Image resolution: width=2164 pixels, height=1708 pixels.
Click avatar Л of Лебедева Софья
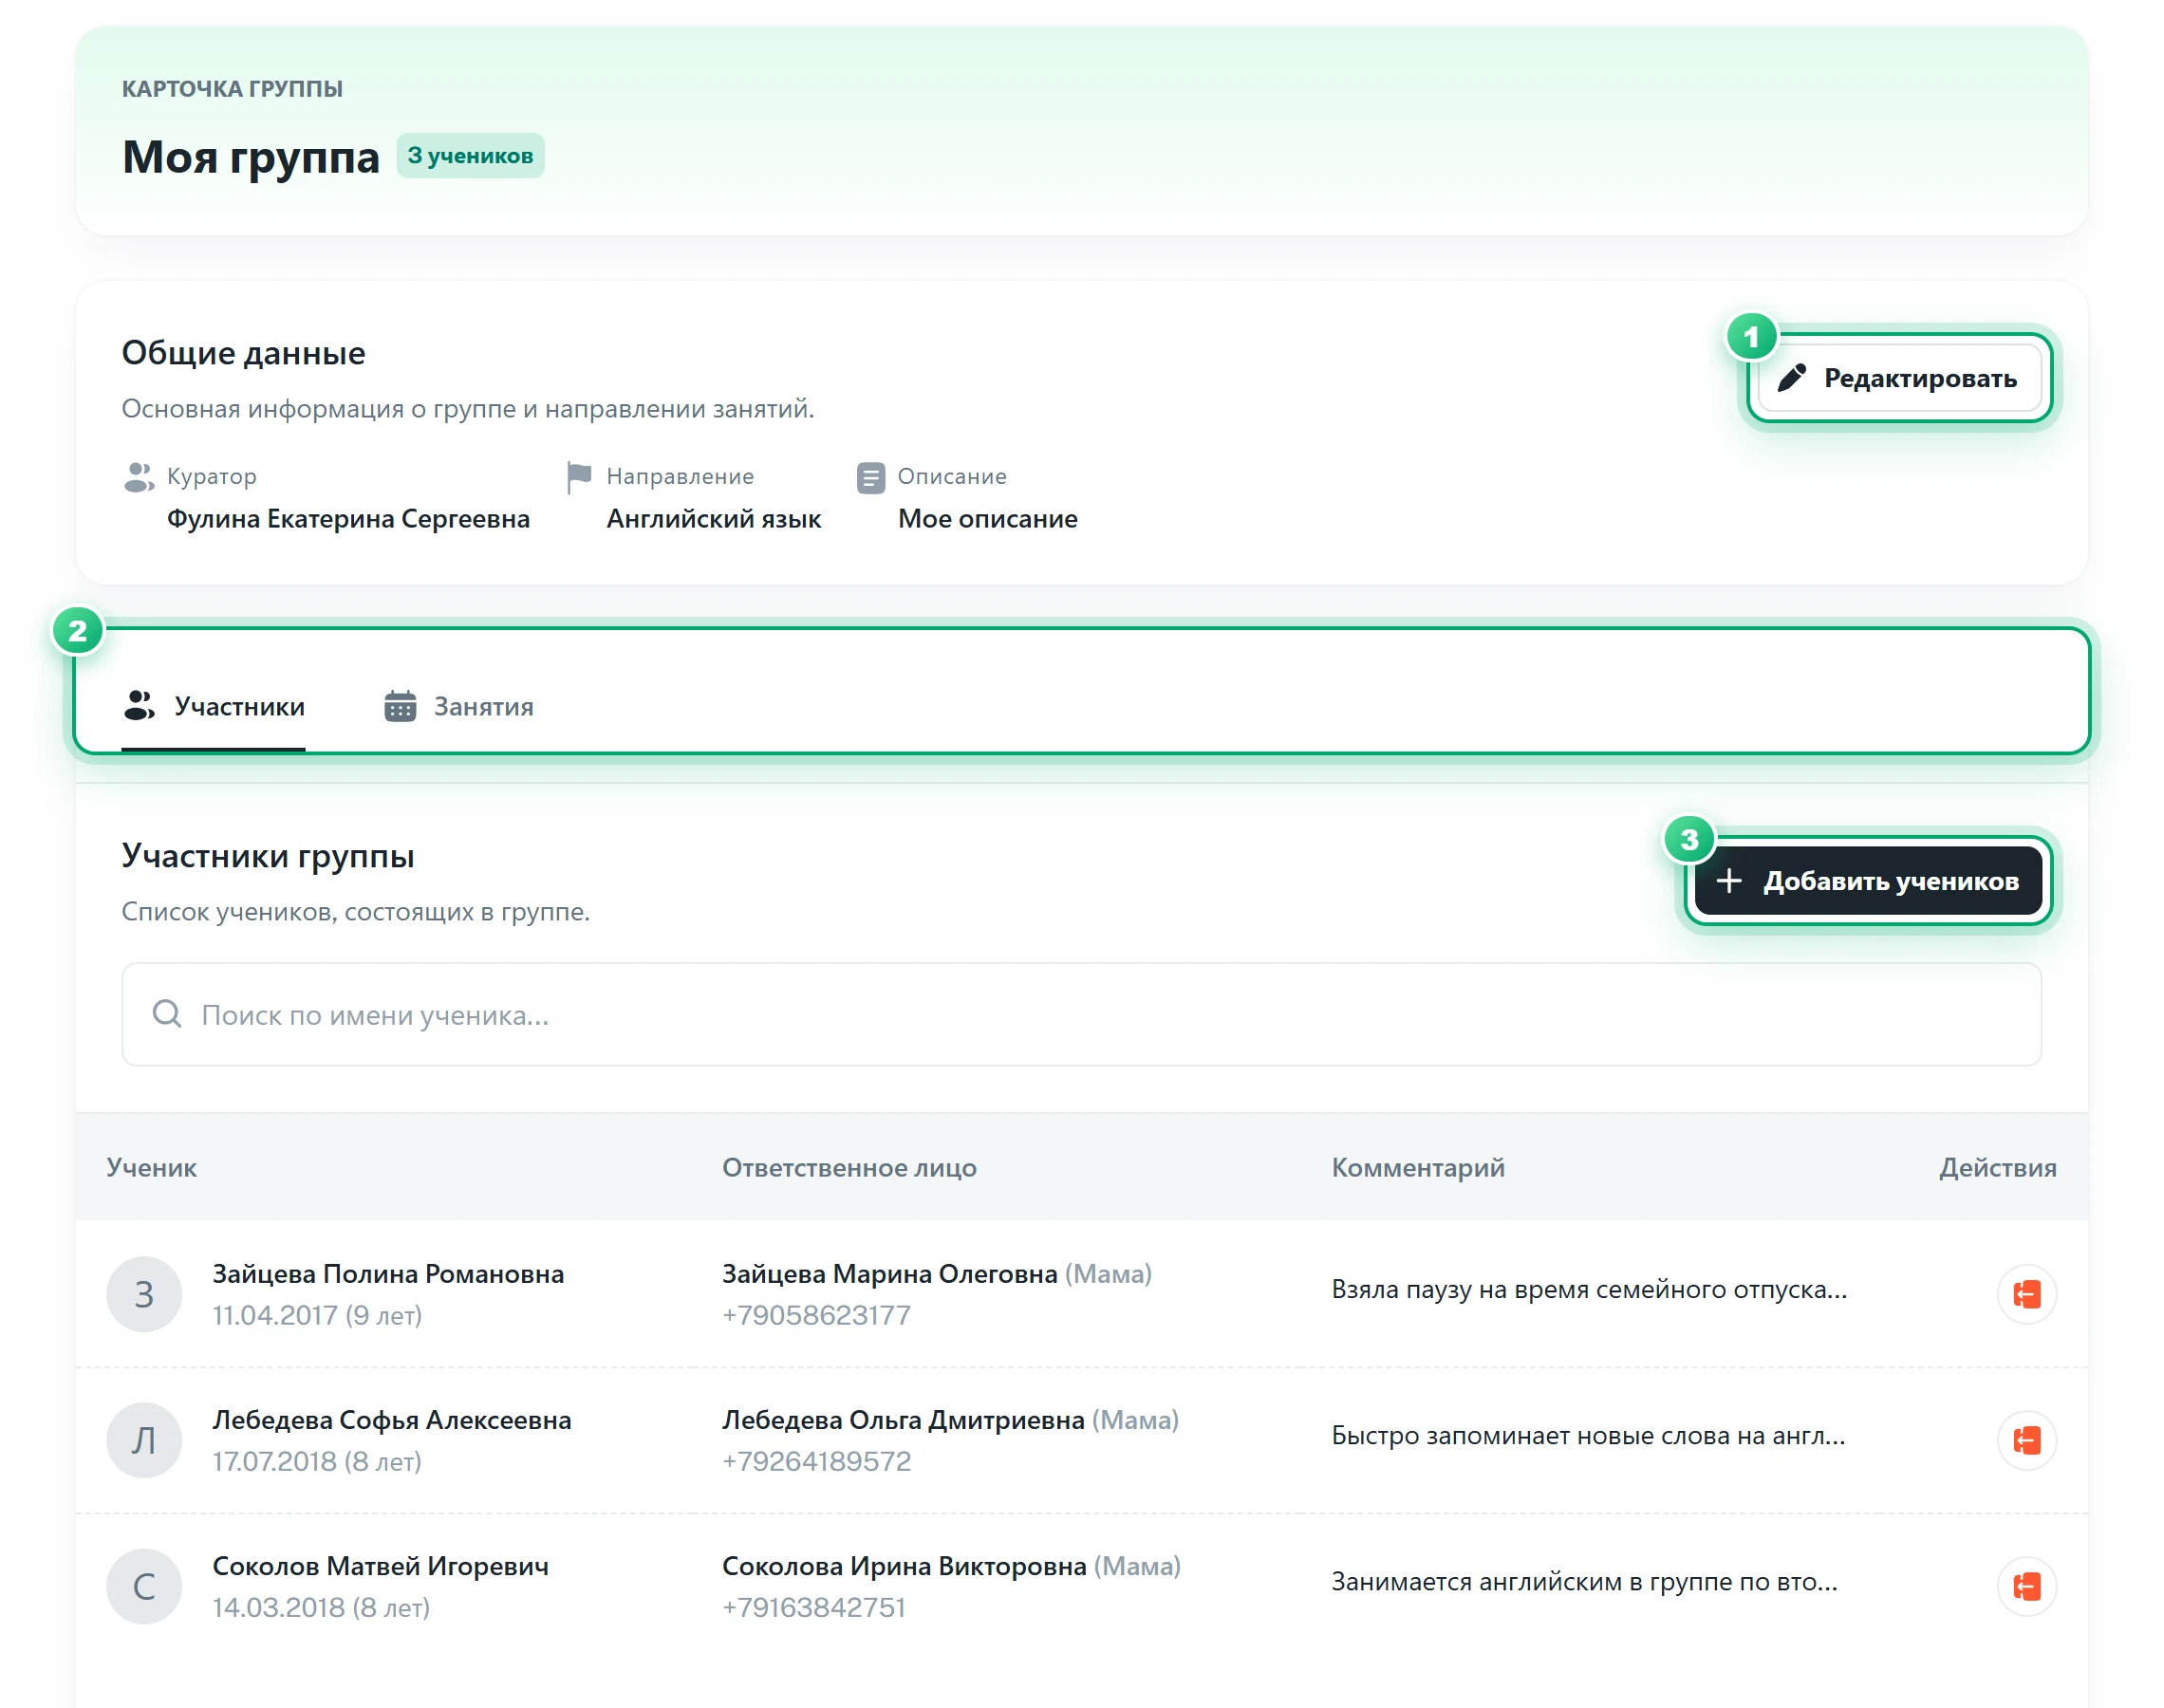144,1440
